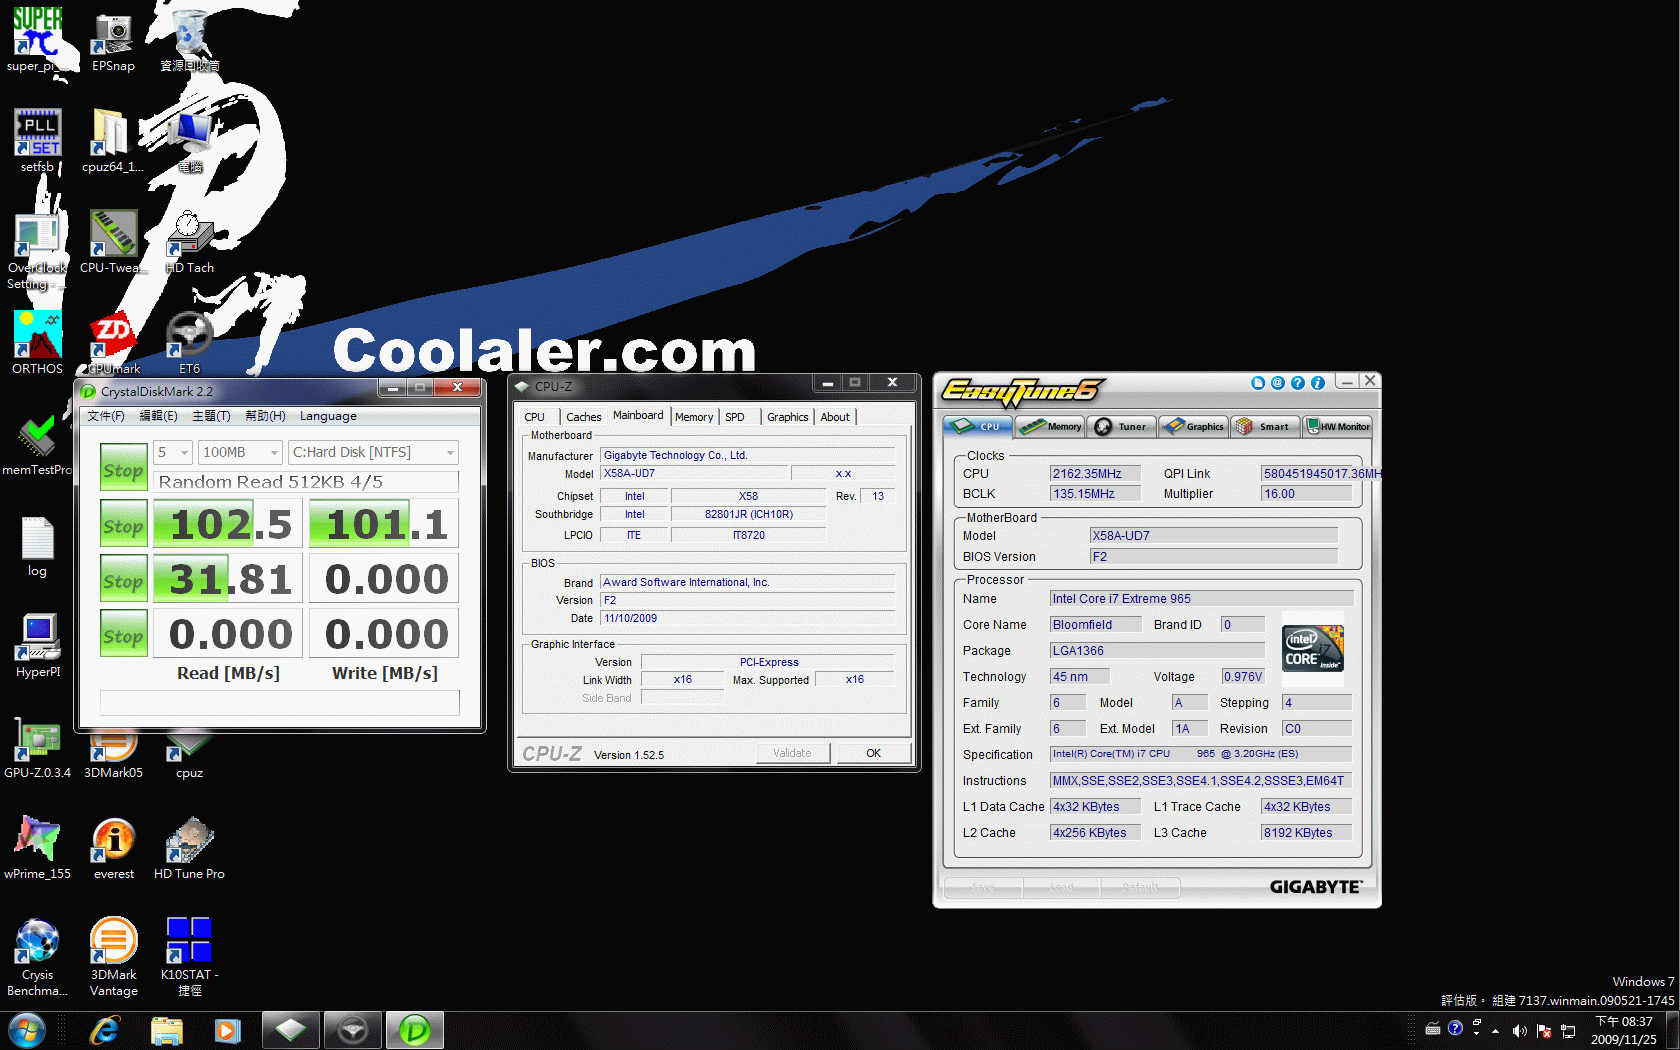1680x1050 pixels.
Task: Click Stop beside the 31.81 read result
Action: (124, 580)
